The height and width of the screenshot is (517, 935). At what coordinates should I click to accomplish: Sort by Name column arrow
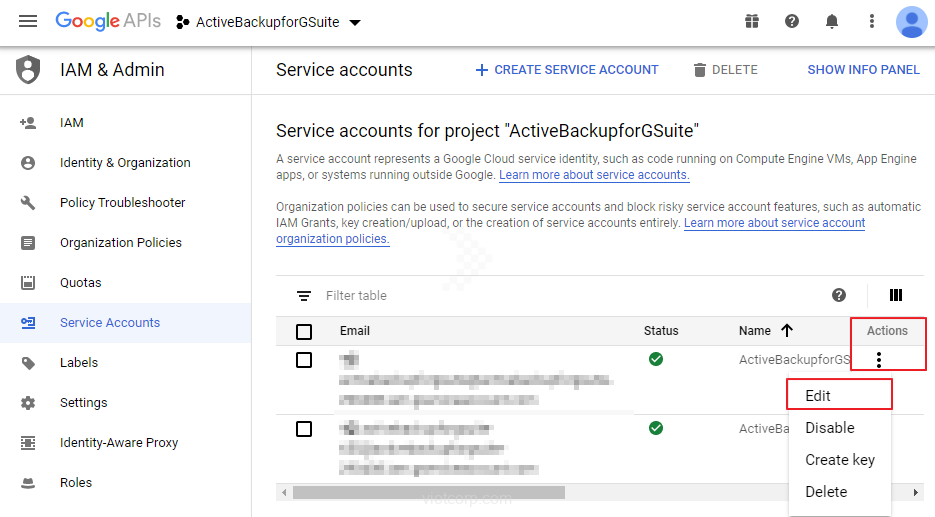(x=786, y=331)
